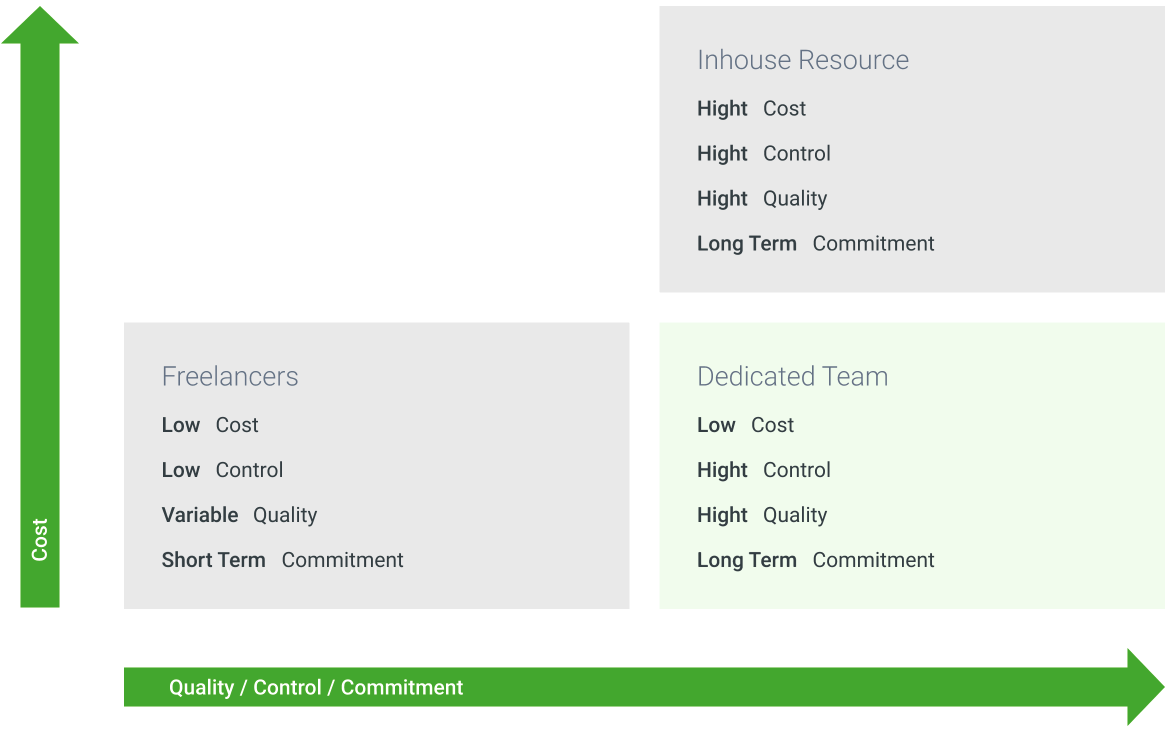The height and width of the screenshot is (733, 1168).
Task: Select the vertical Cost label
Action: tap(39, 539)
